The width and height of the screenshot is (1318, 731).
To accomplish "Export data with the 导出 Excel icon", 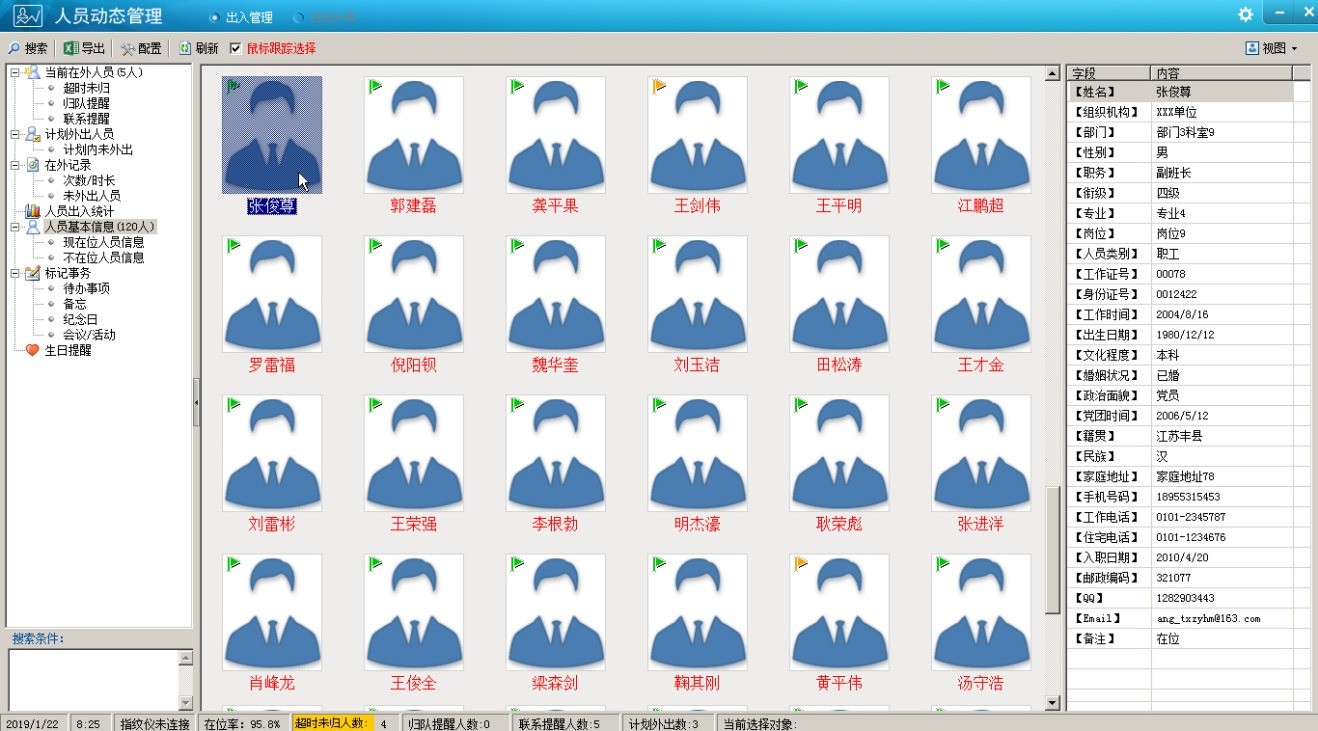I will click(71, 48).
